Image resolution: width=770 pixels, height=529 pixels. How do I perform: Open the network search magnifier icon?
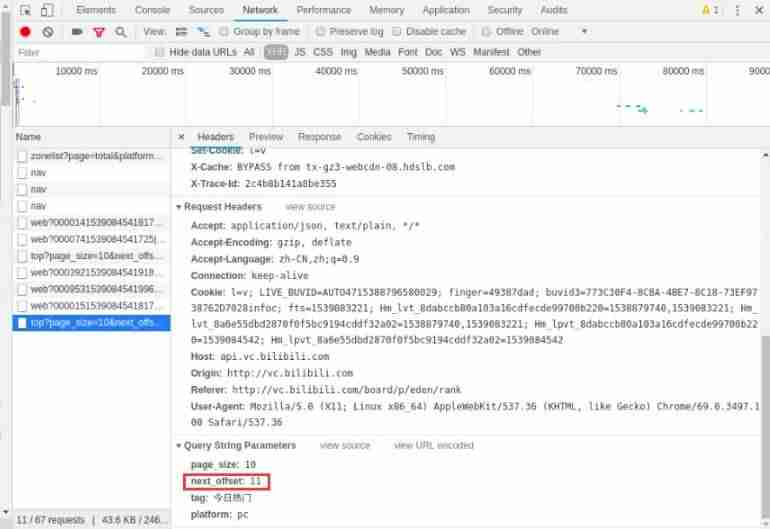coord(121,32)
